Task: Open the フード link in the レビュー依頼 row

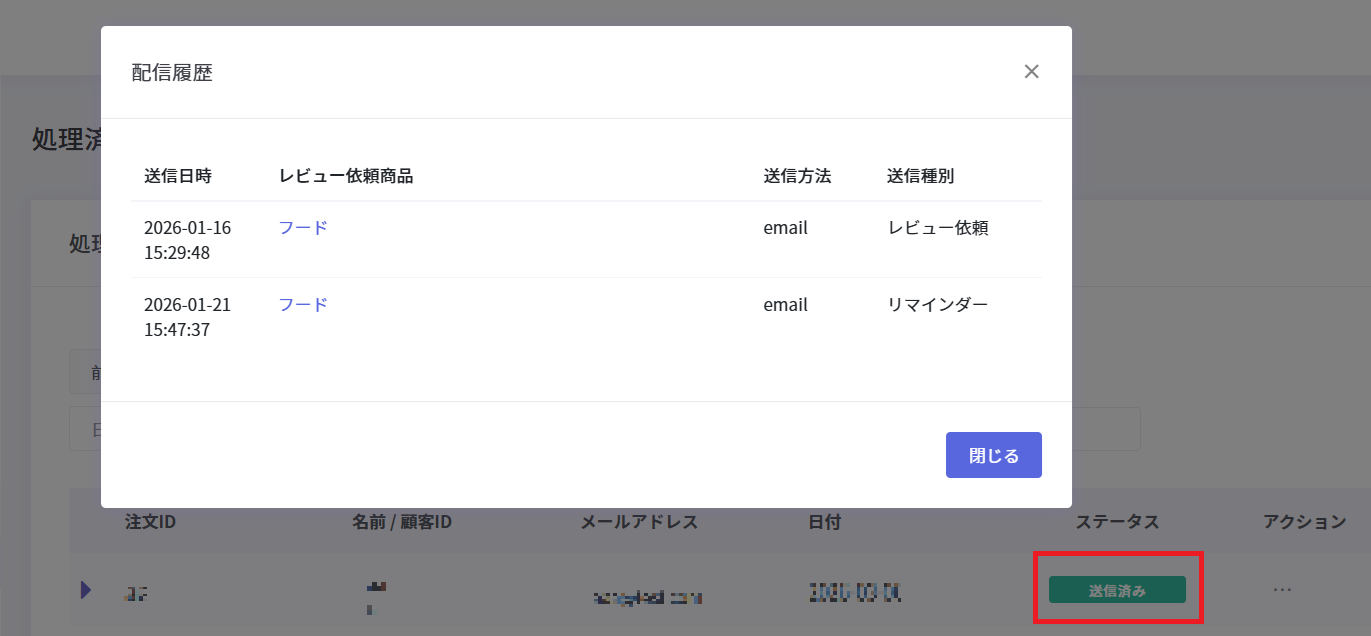Action: point(303,228)
